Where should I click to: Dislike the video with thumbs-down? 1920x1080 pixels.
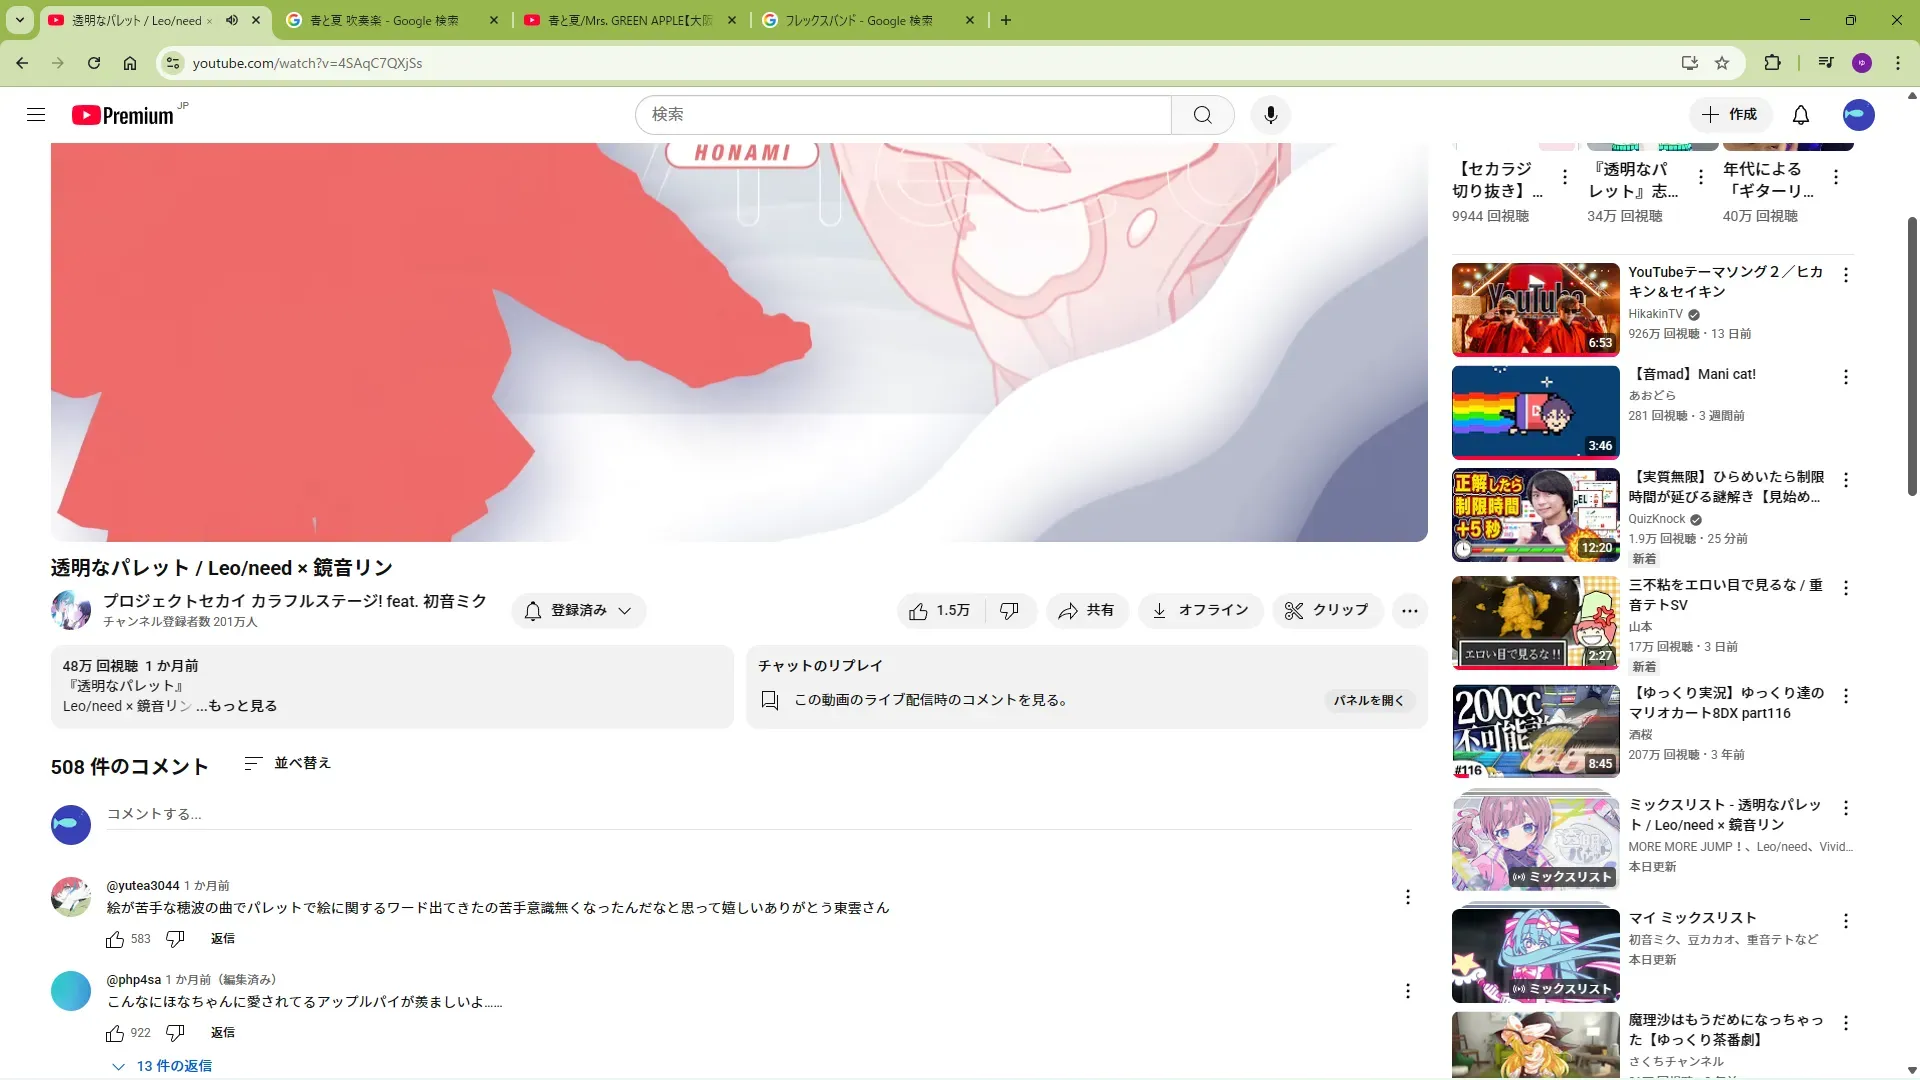1009,610
